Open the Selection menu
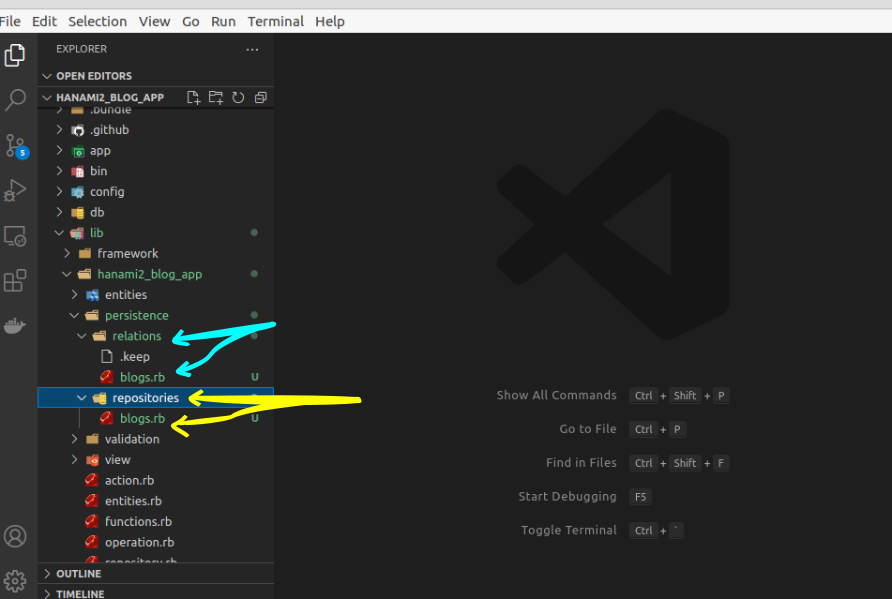 click(x=97, y=21)
